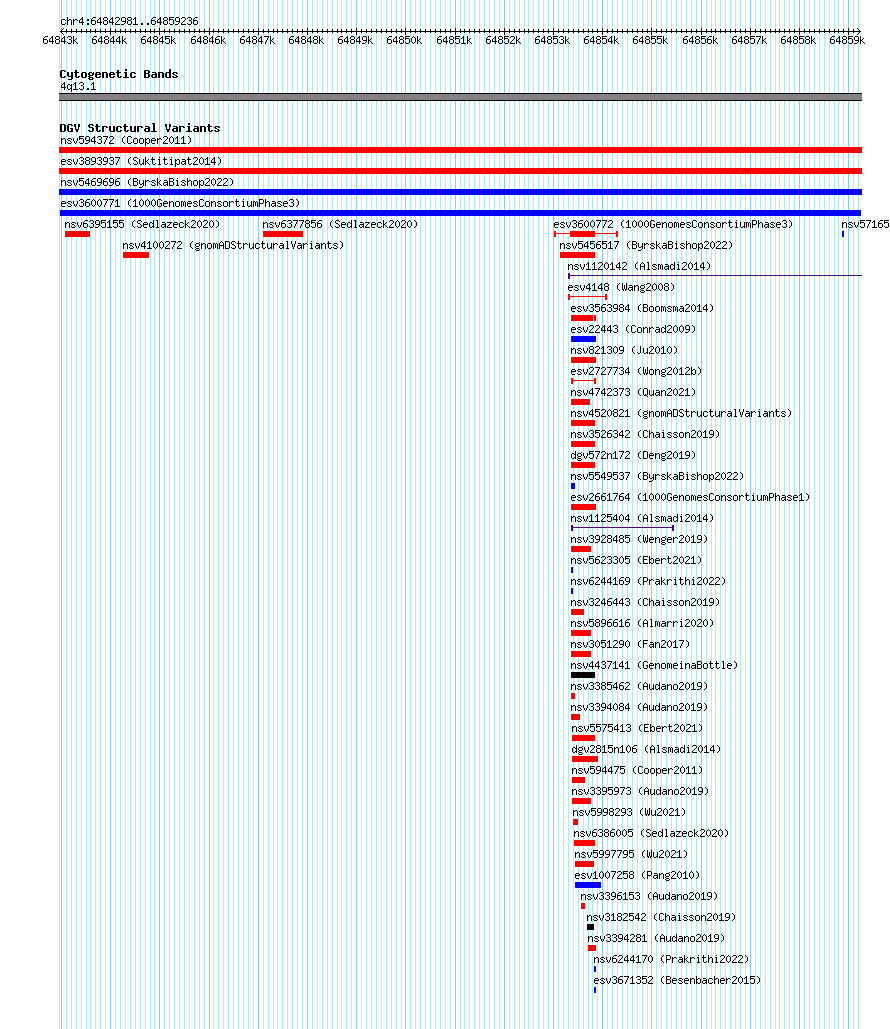Viewport: 890px width, 1029px height.
Task: Click nsv1120142 (Alsmadi2014) label
Action: pyautogui.click(x=639, y=266)
